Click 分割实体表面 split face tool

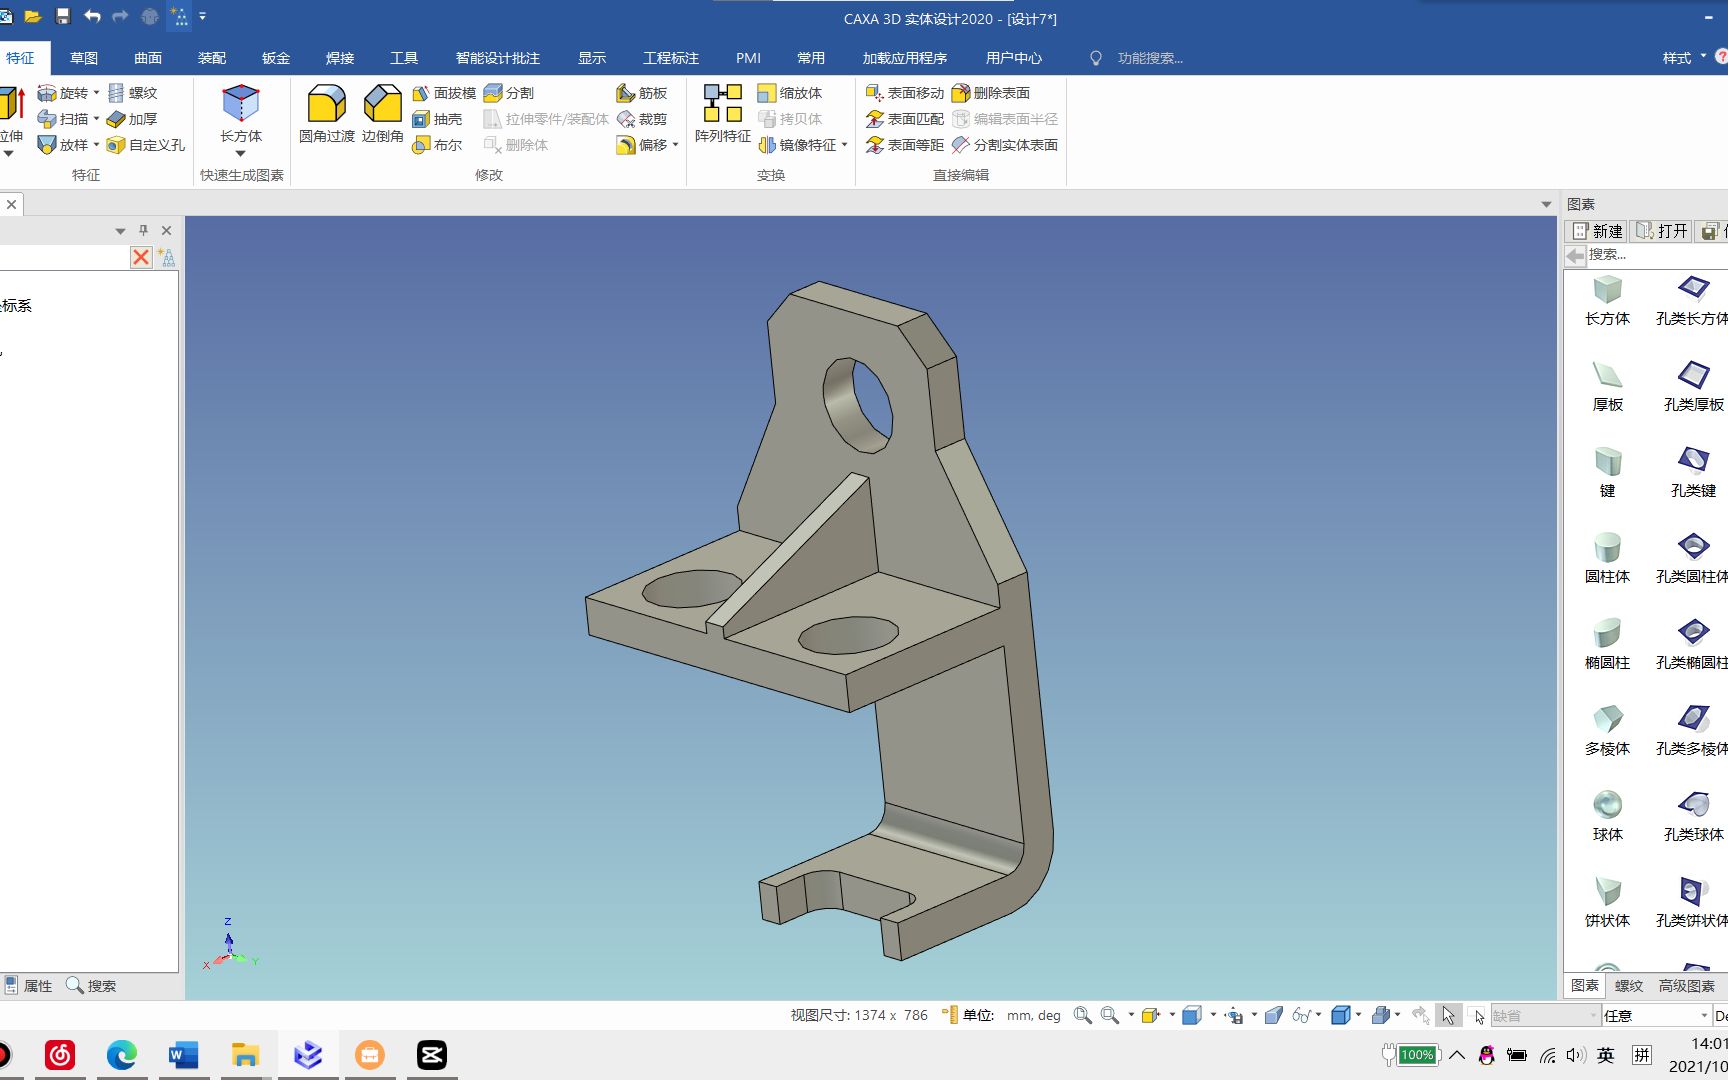coord(1005,145)
